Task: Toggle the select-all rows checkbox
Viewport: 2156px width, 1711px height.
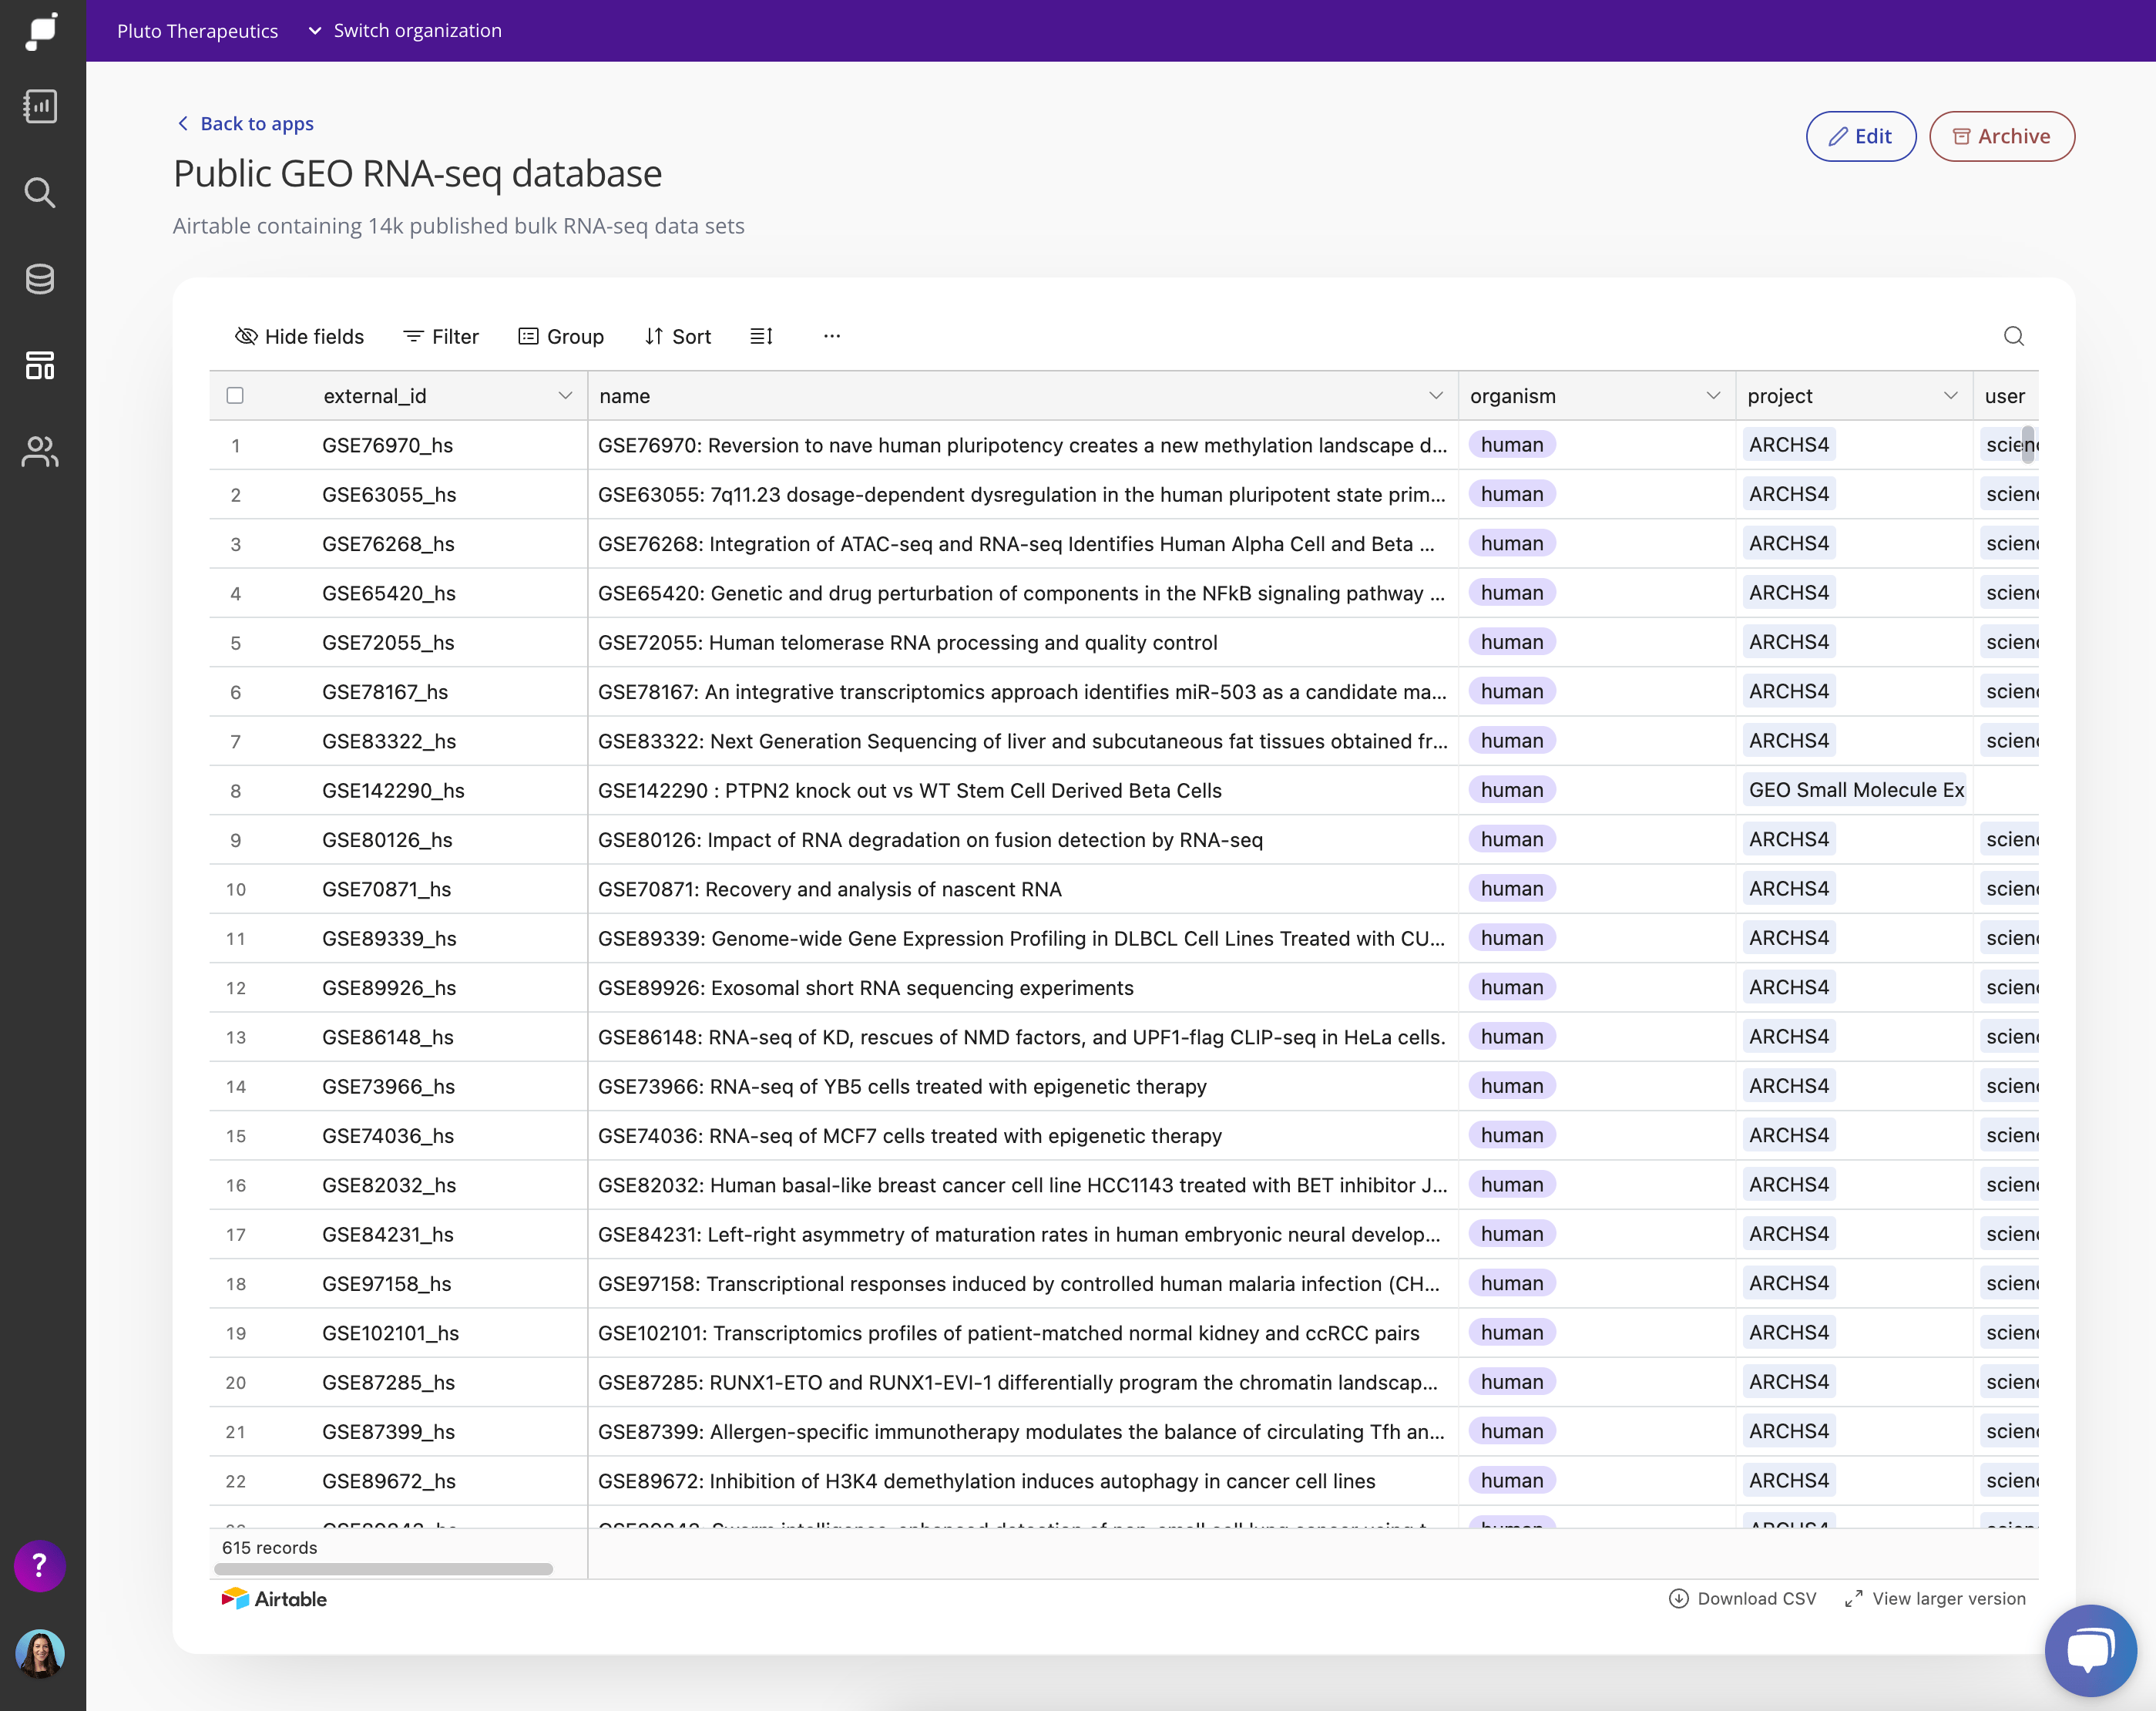Action: coord(235,395)
